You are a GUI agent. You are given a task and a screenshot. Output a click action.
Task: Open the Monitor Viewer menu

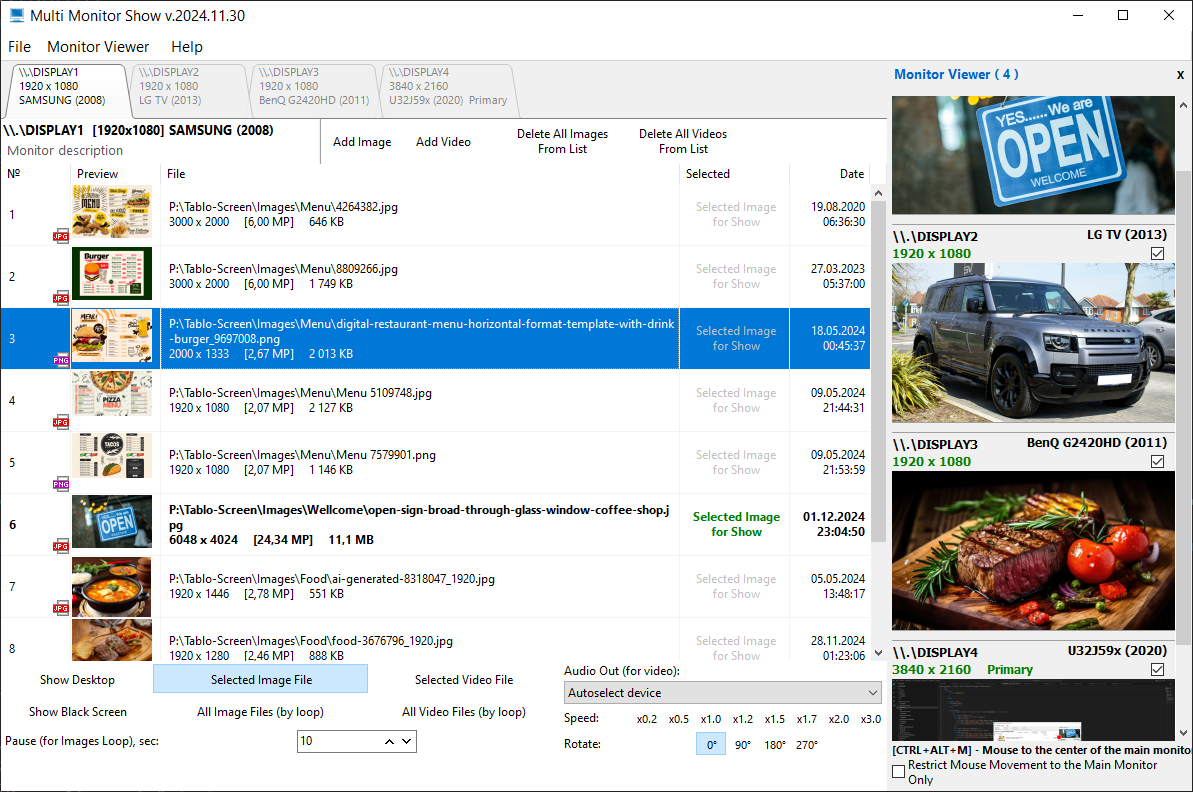pos(98,46)
